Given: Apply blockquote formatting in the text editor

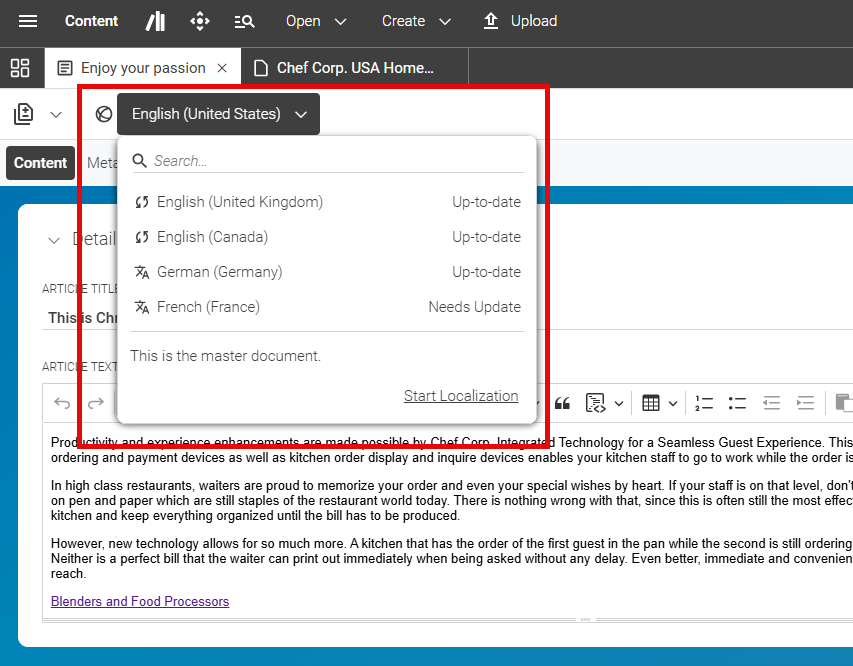Looking at the screenshot, I should (x=562, y=402).
